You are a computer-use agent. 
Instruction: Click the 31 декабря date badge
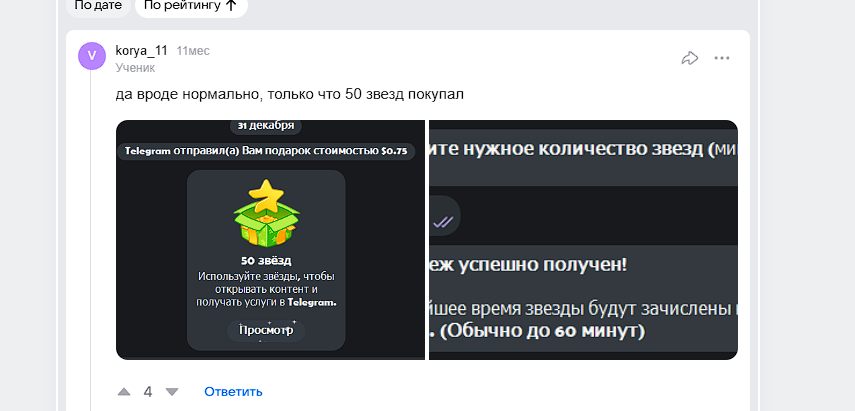click(x=266, y=126)
